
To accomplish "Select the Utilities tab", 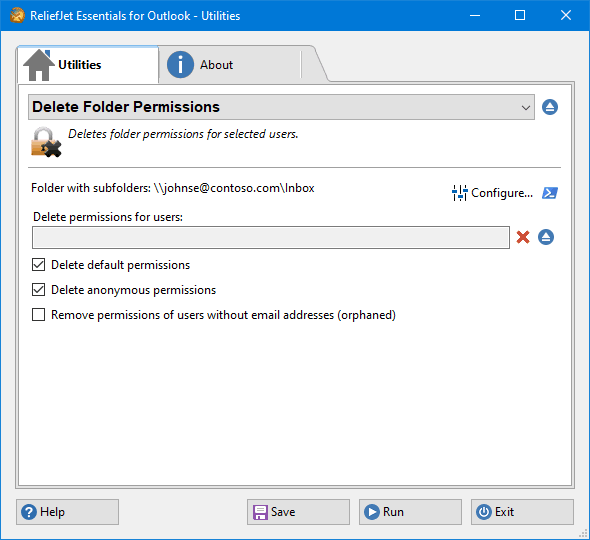I will (x=88, y=65).
